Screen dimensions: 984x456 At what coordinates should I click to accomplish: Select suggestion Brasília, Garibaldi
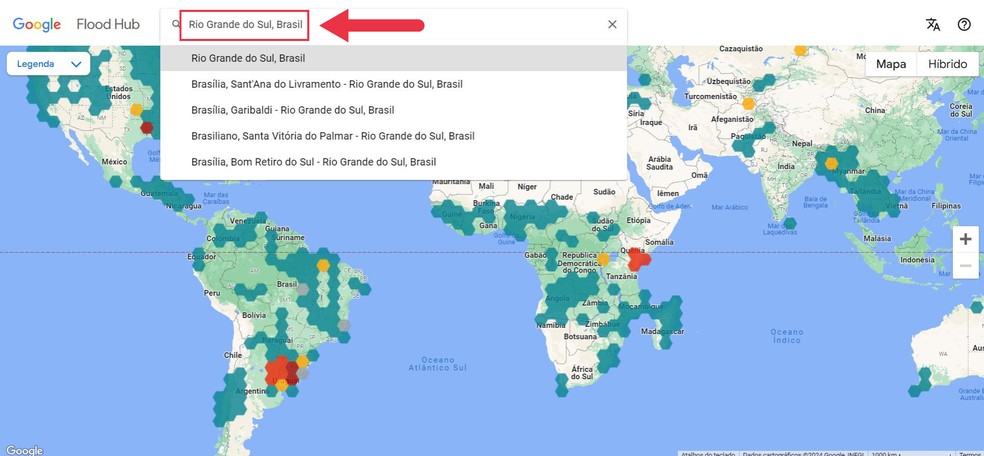pyautogui.click(x=393, y=110)
